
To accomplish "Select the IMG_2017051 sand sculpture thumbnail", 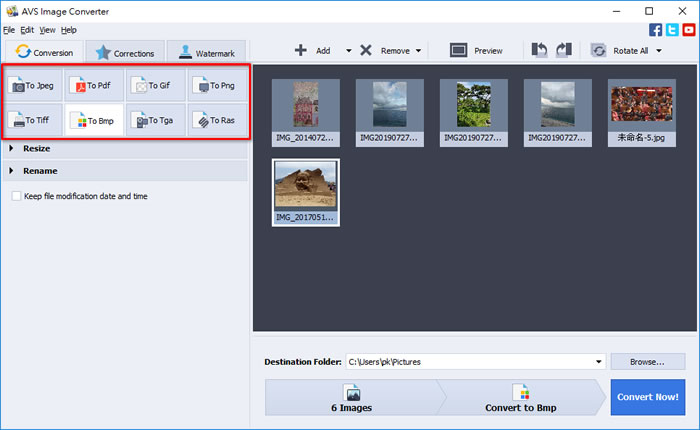I will (305, 192).
